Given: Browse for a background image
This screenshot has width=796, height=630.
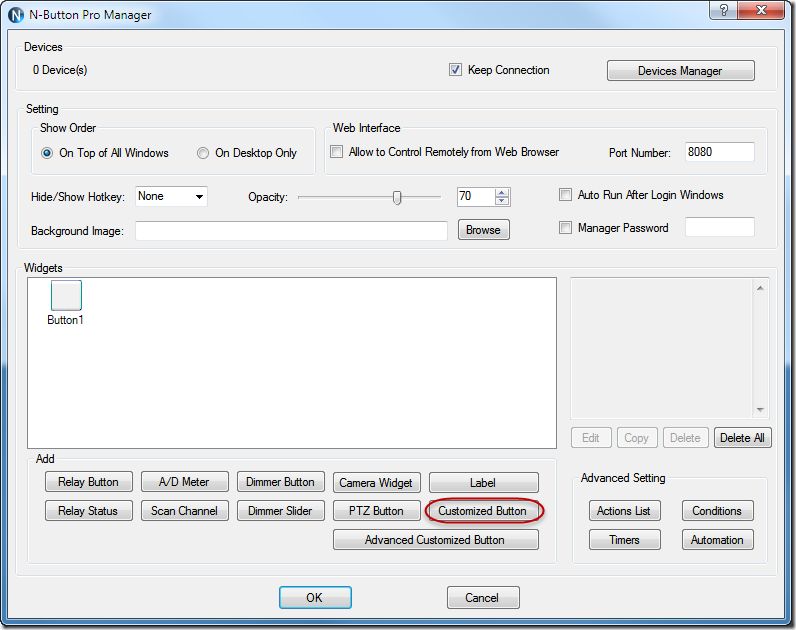Looking at the screenshot, I should pyautogui.click(x=483, y=229).
